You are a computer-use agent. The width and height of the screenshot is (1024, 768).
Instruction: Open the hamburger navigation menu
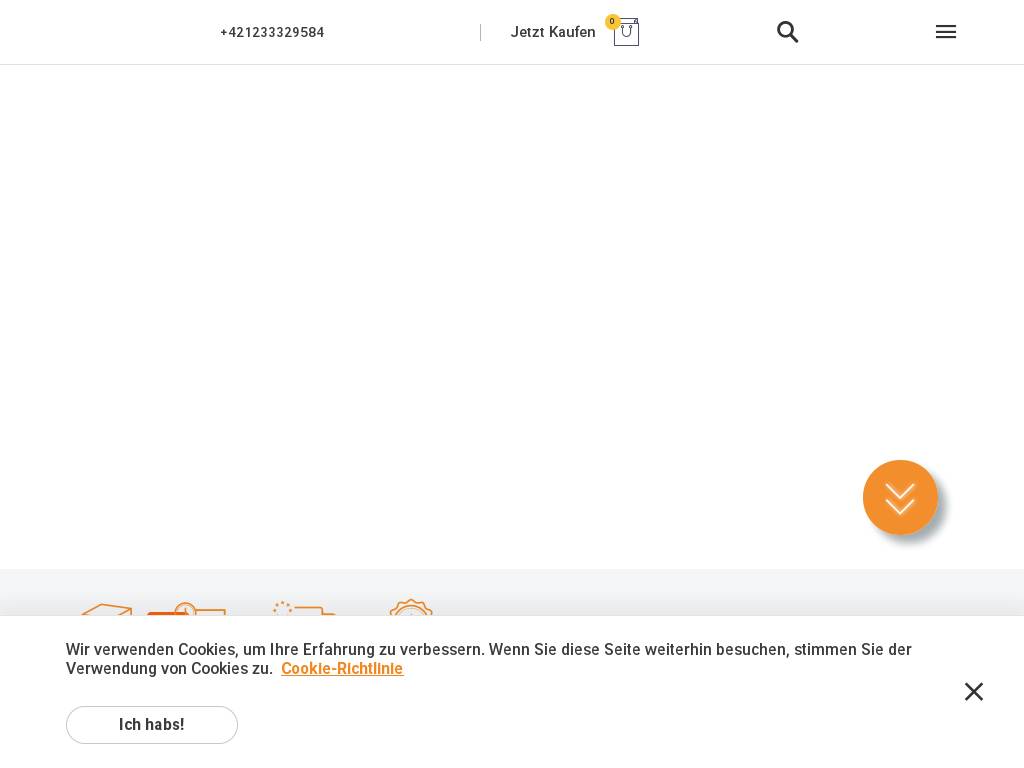(946, 32)
